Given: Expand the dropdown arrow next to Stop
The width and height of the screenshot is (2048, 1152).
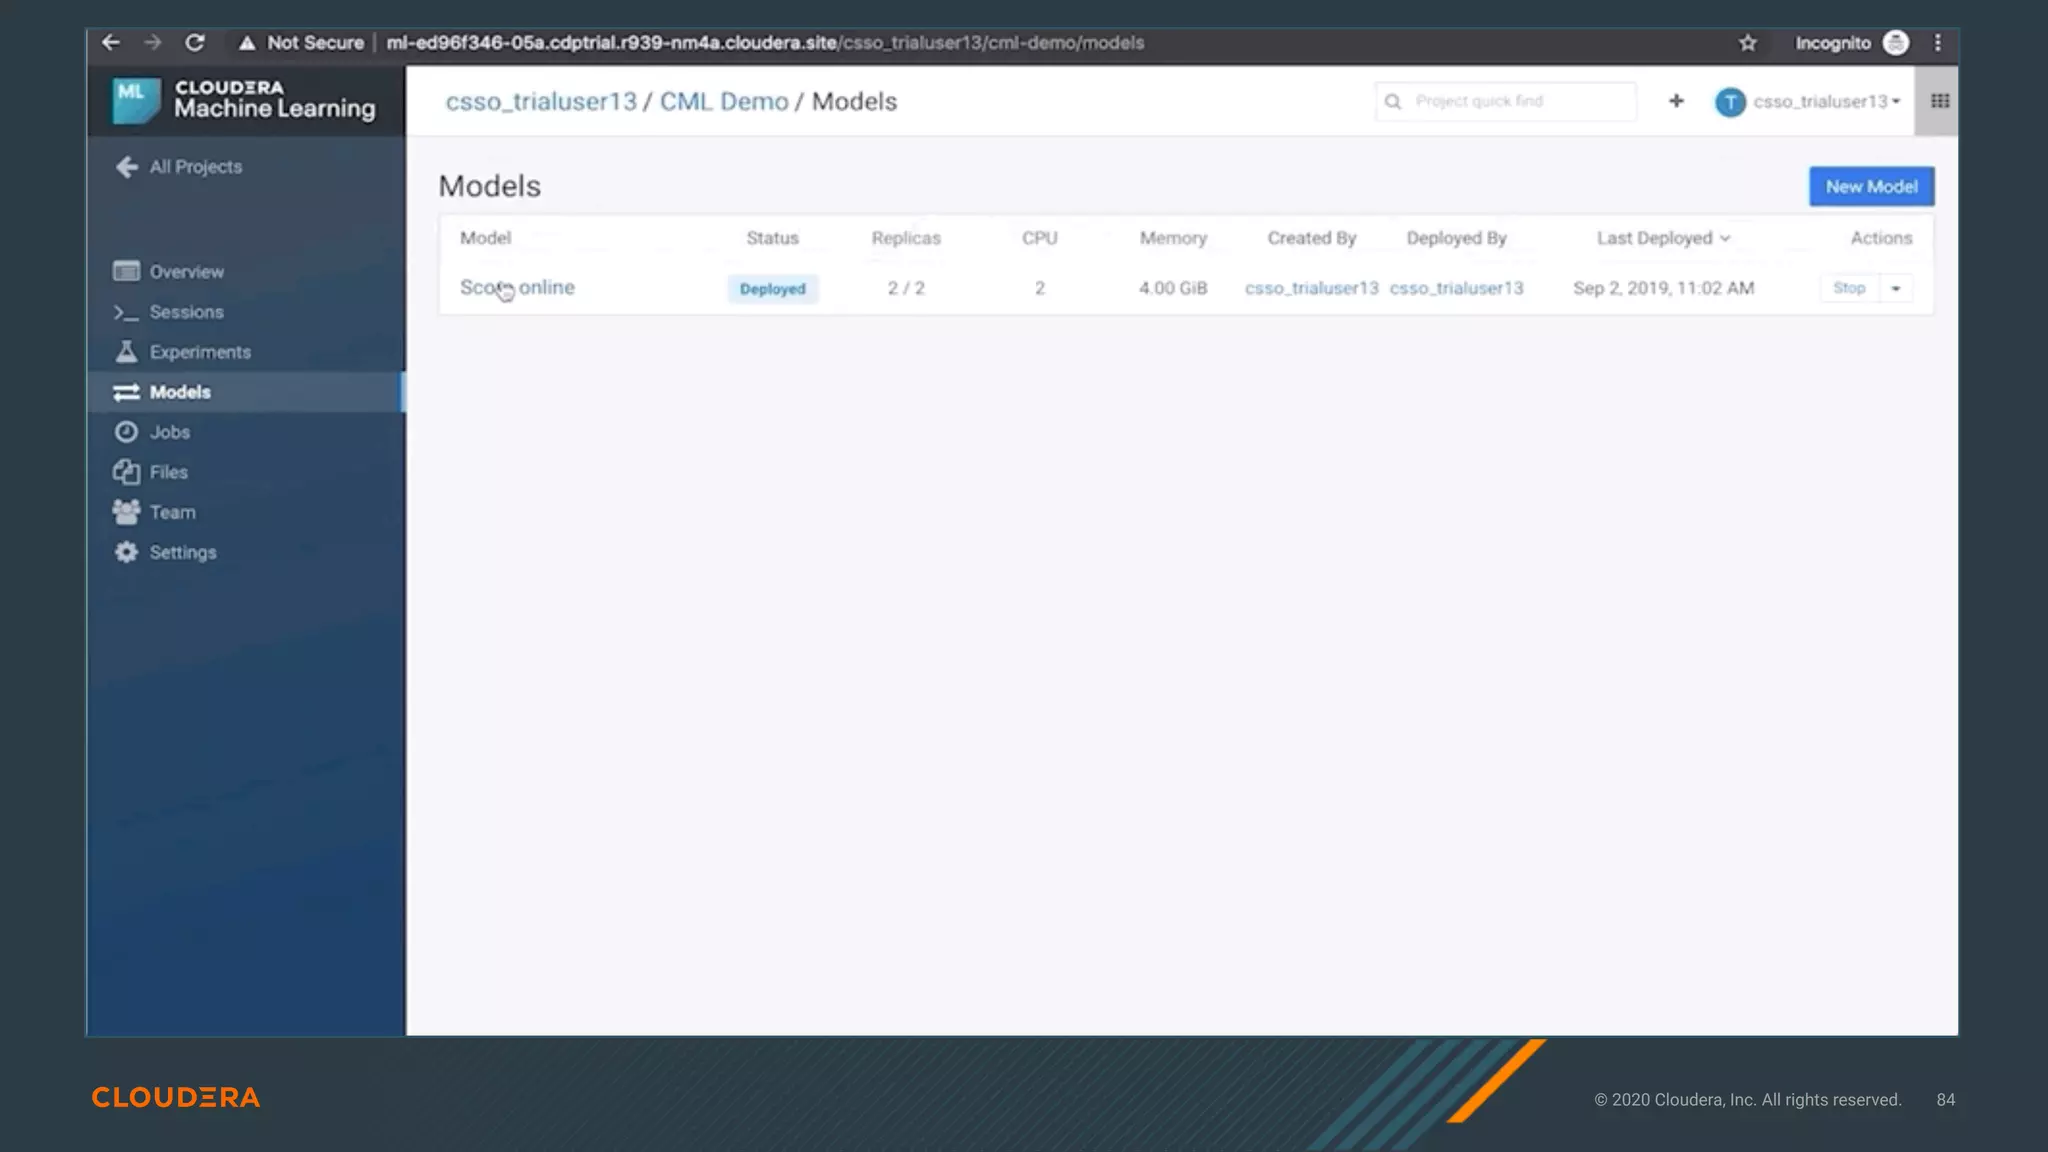Looking at the screenshot, I should pyautogui.click(x=1895, y=288).
